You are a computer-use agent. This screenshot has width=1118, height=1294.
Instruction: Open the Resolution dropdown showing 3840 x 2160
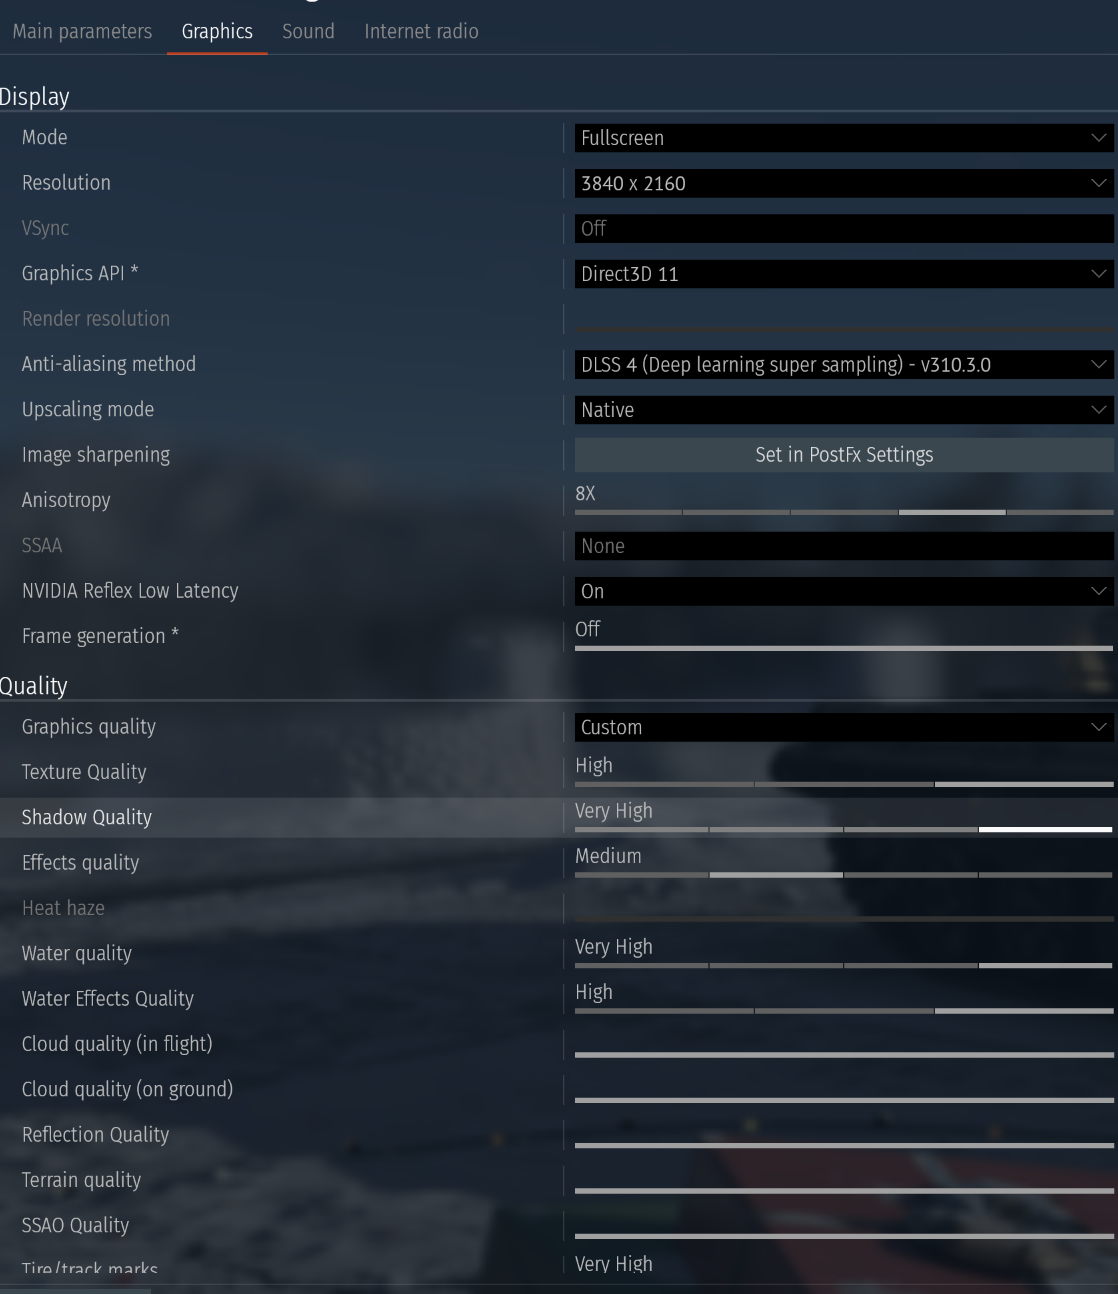pos(844,183)
